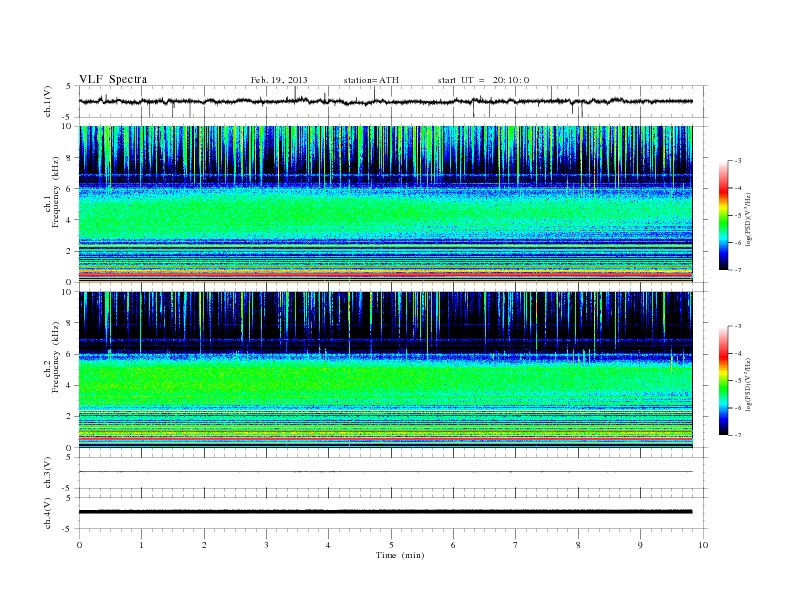
Task: Click time axis tick label '5'
Action: click(x=391, y=545)
